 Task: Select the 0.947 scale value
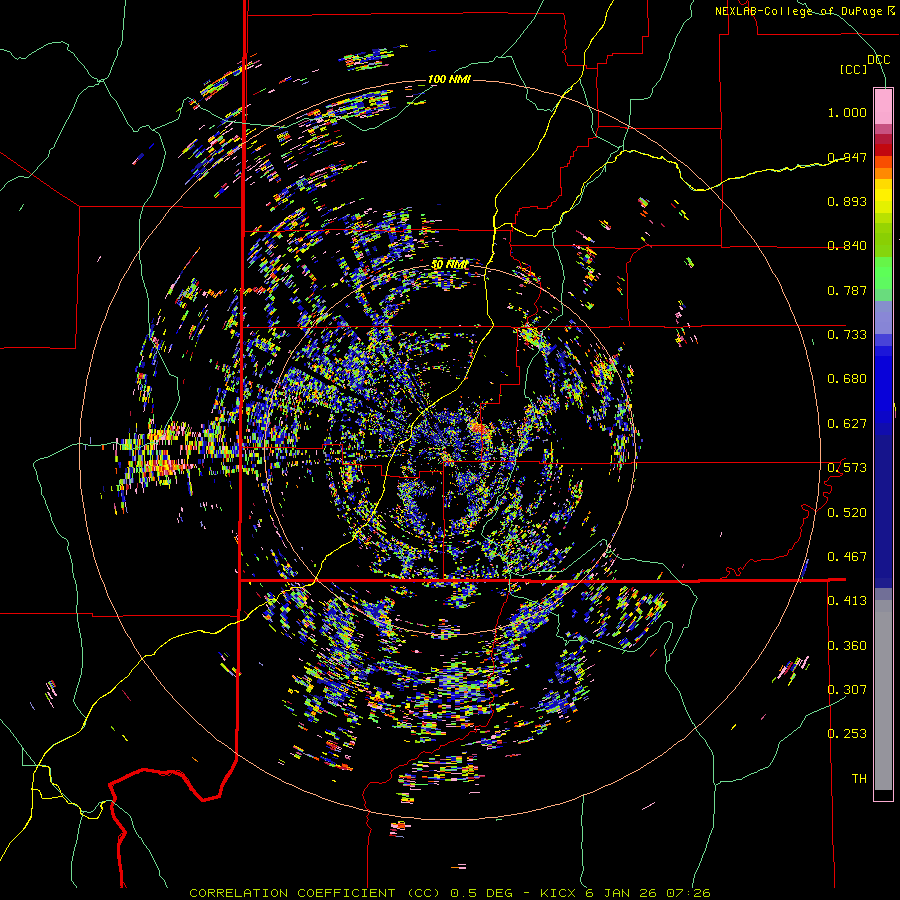pyautogui.click(x=847, y=157)
